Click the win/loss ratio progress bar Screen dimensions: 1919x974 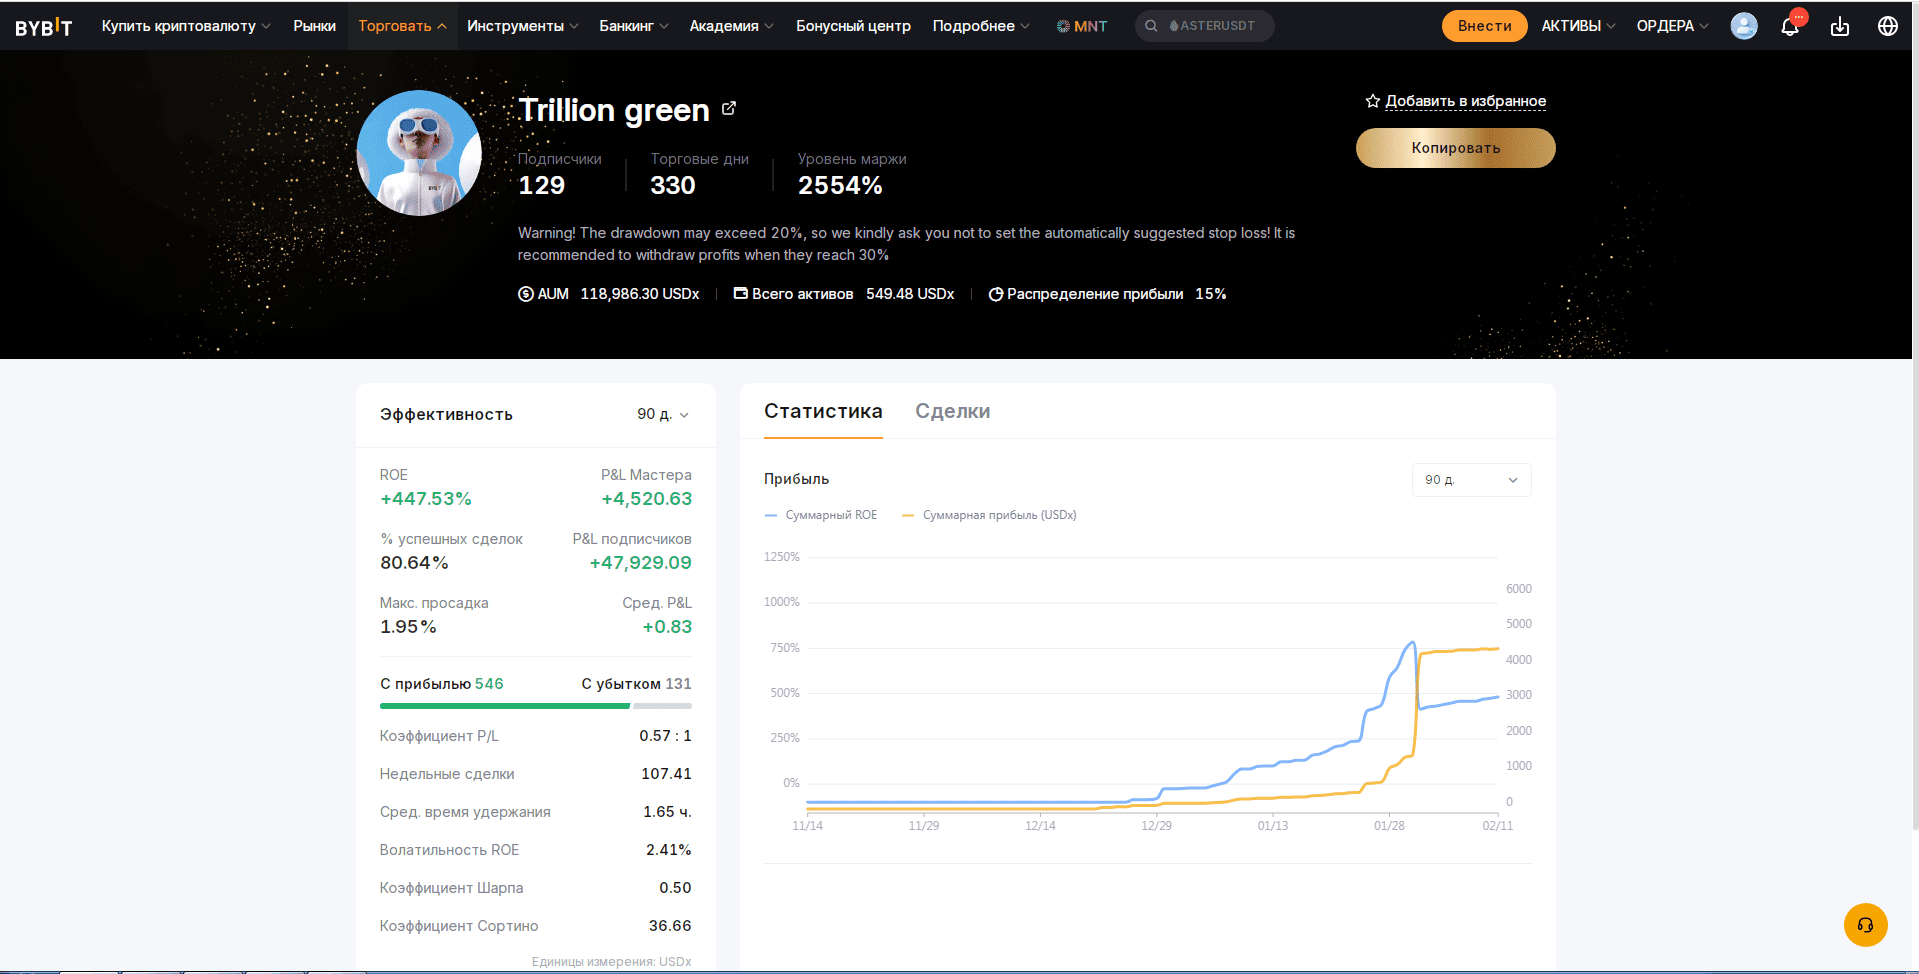pos(535,706)
